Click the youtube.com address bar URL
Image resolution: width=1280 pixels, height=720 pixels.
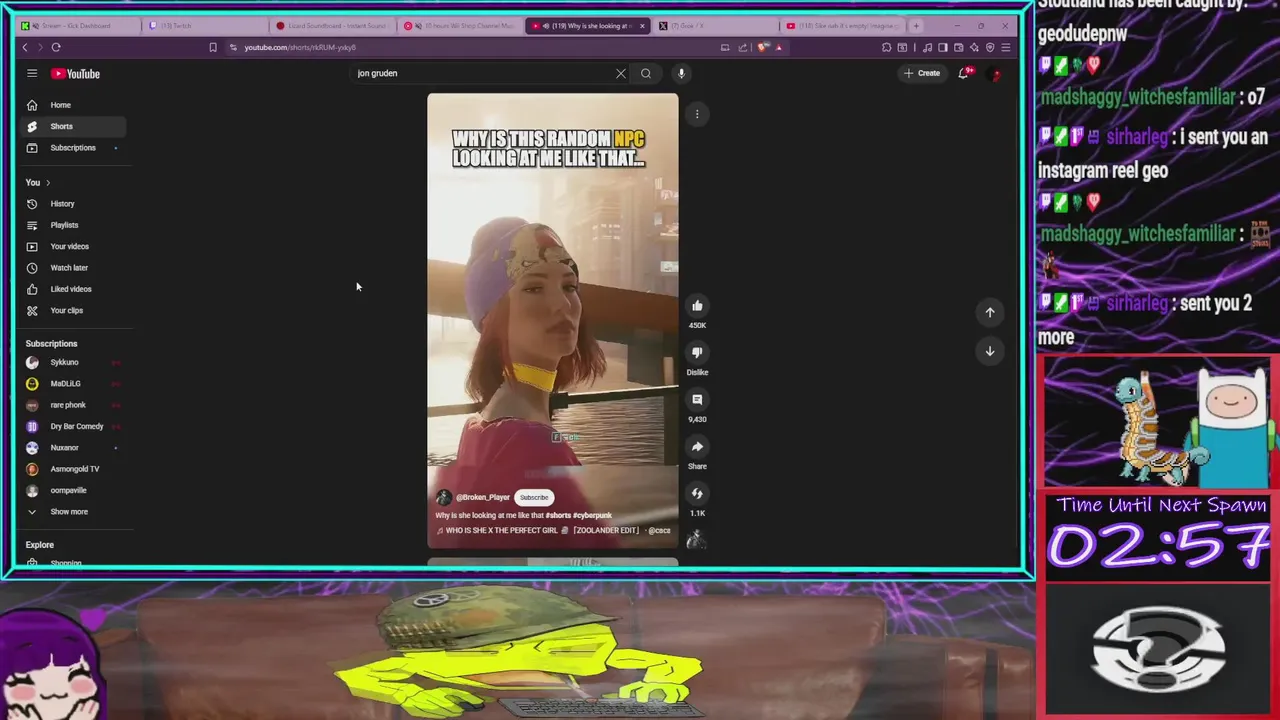click(300, 47)
